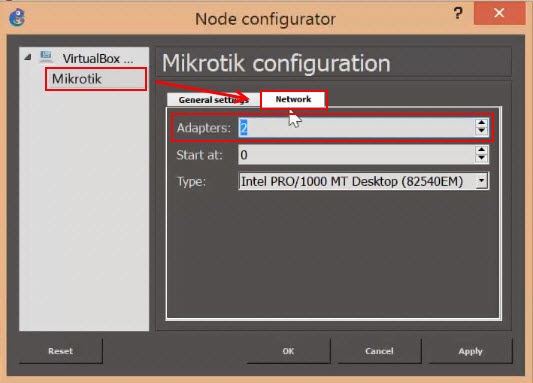Click the VirtualBox computer icon

[46, 57]
